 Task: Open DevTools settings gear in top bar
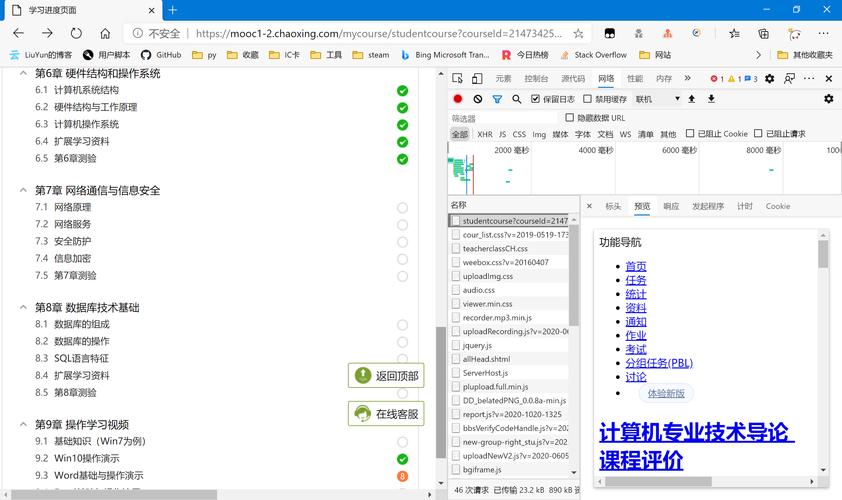click(769, 78)
